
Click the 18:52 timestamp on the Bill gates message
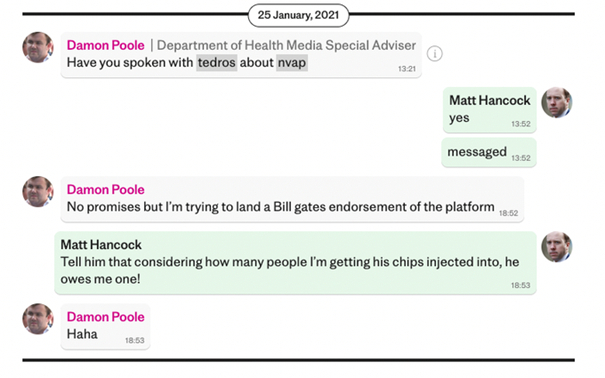[509, 213]
